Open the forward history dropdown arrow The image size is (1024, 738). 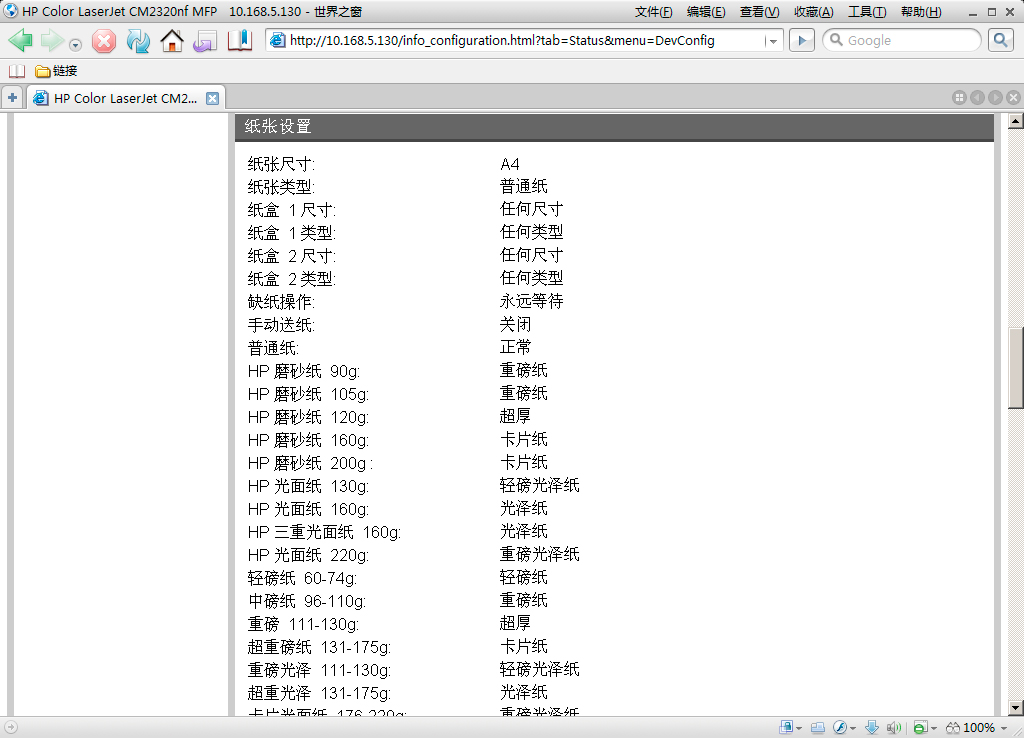click(76, 44)
